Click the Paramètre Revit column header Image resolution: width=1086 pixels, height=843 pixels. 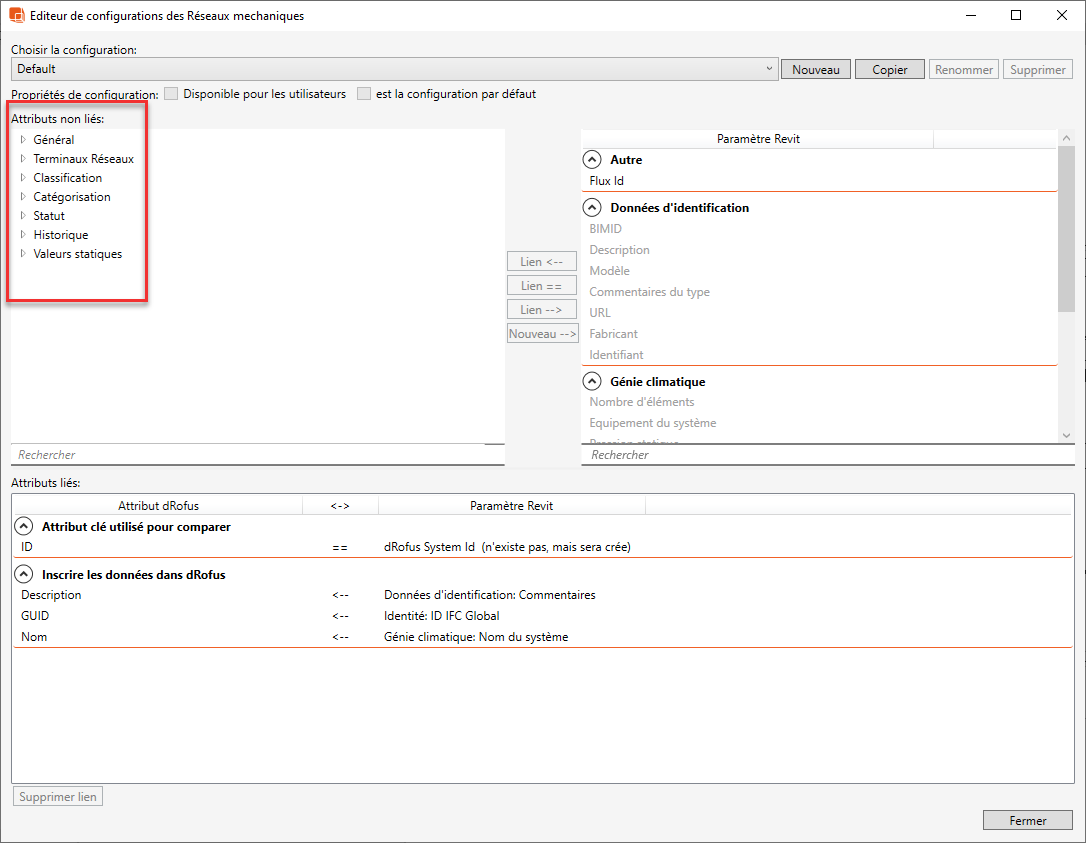tap(757, 139)
